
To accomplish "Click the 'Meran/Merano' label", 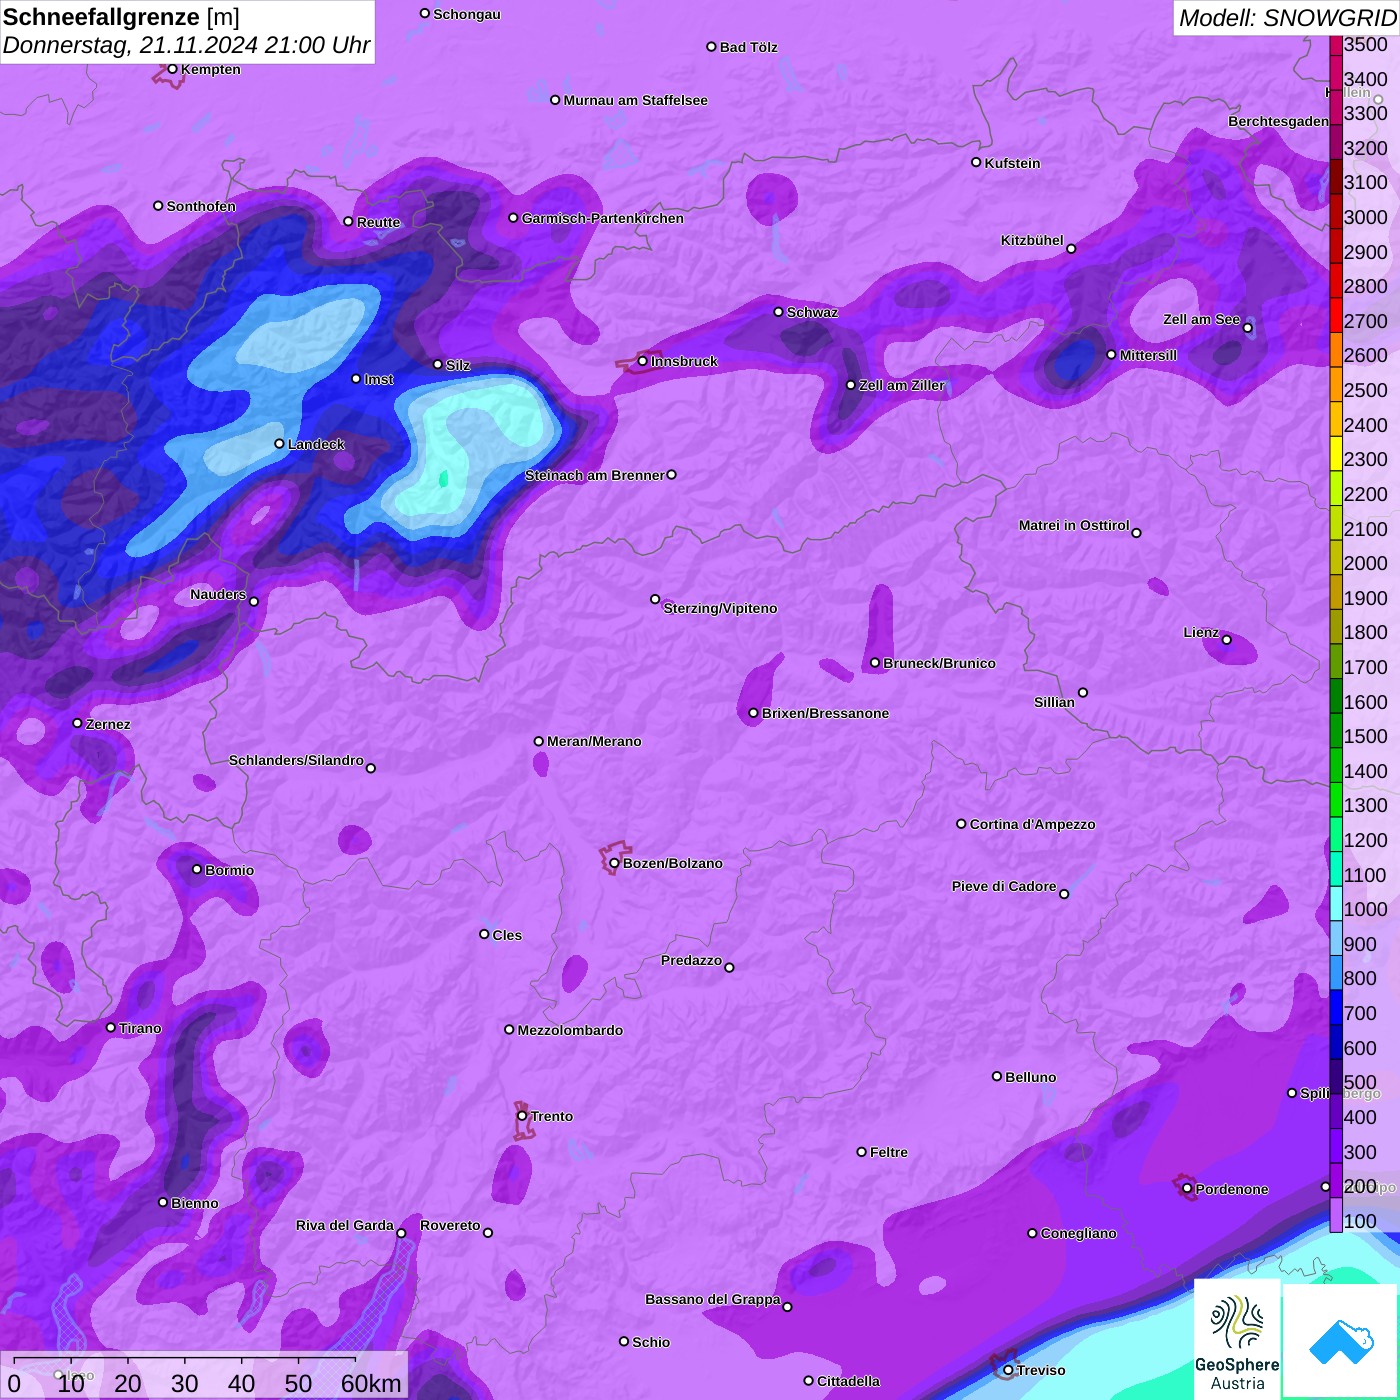I will (x=594, y=741).
